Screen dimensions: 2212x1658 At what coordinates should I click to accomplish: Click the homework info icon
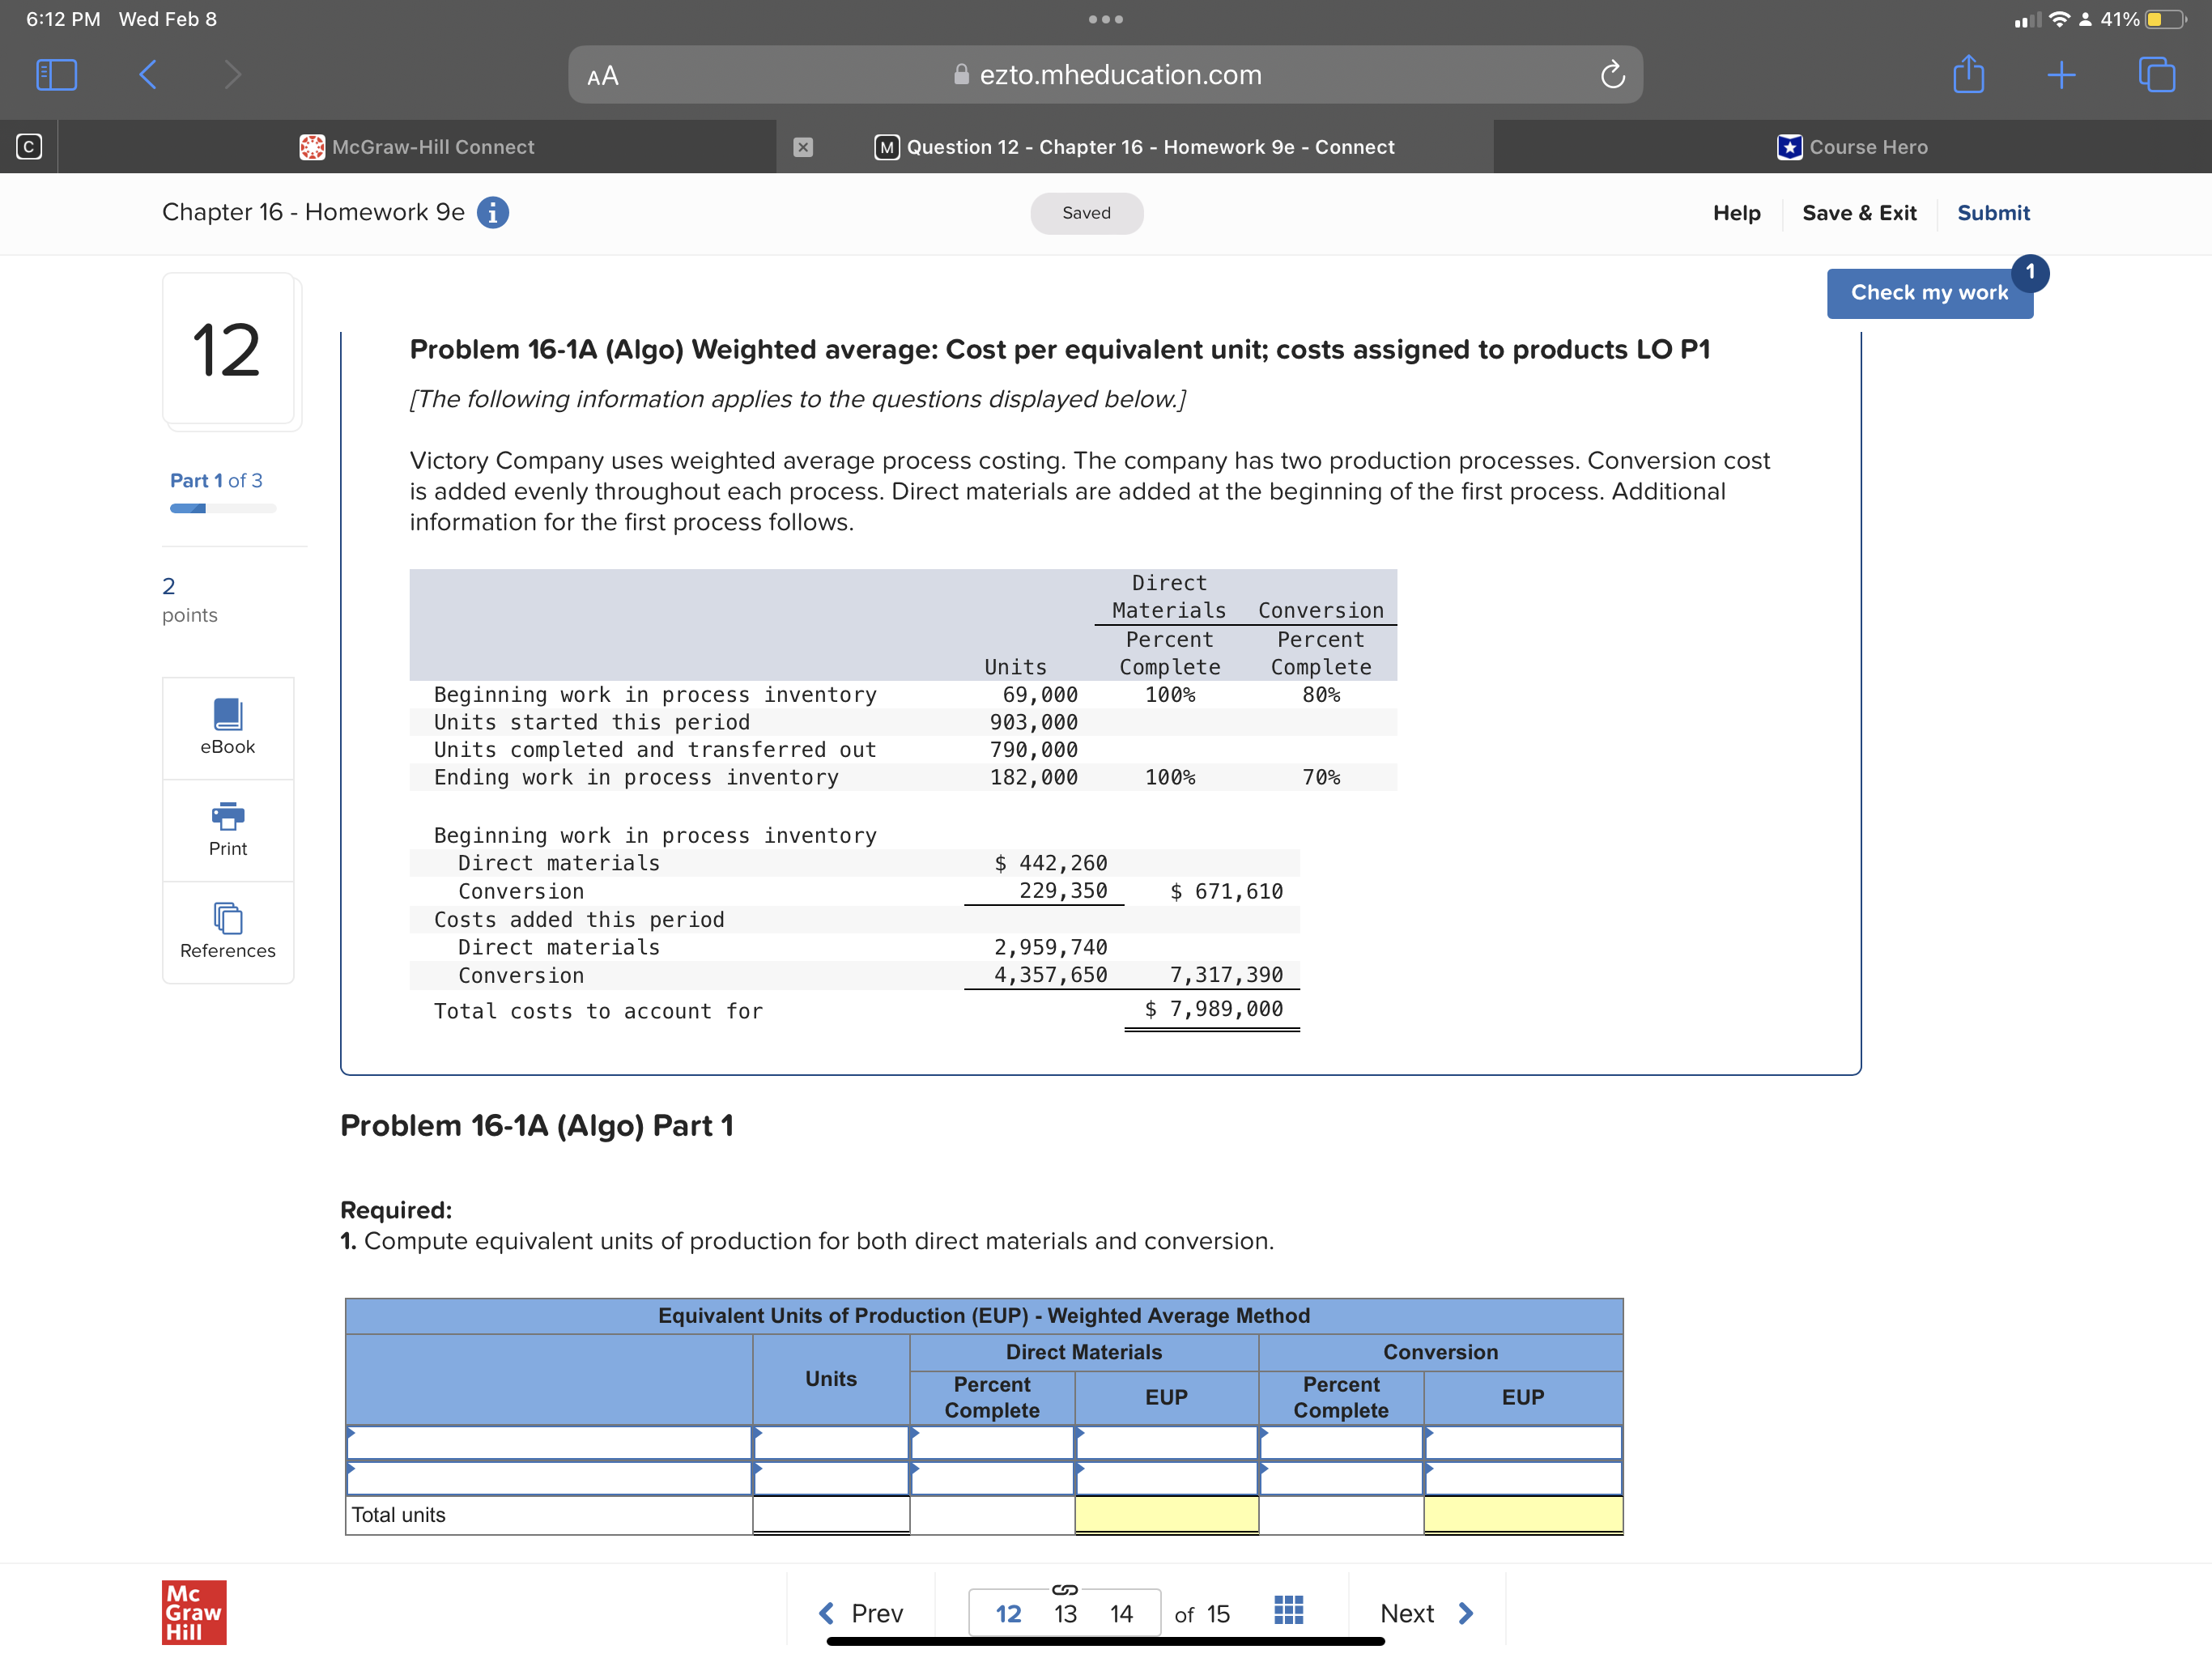point(493,213)
